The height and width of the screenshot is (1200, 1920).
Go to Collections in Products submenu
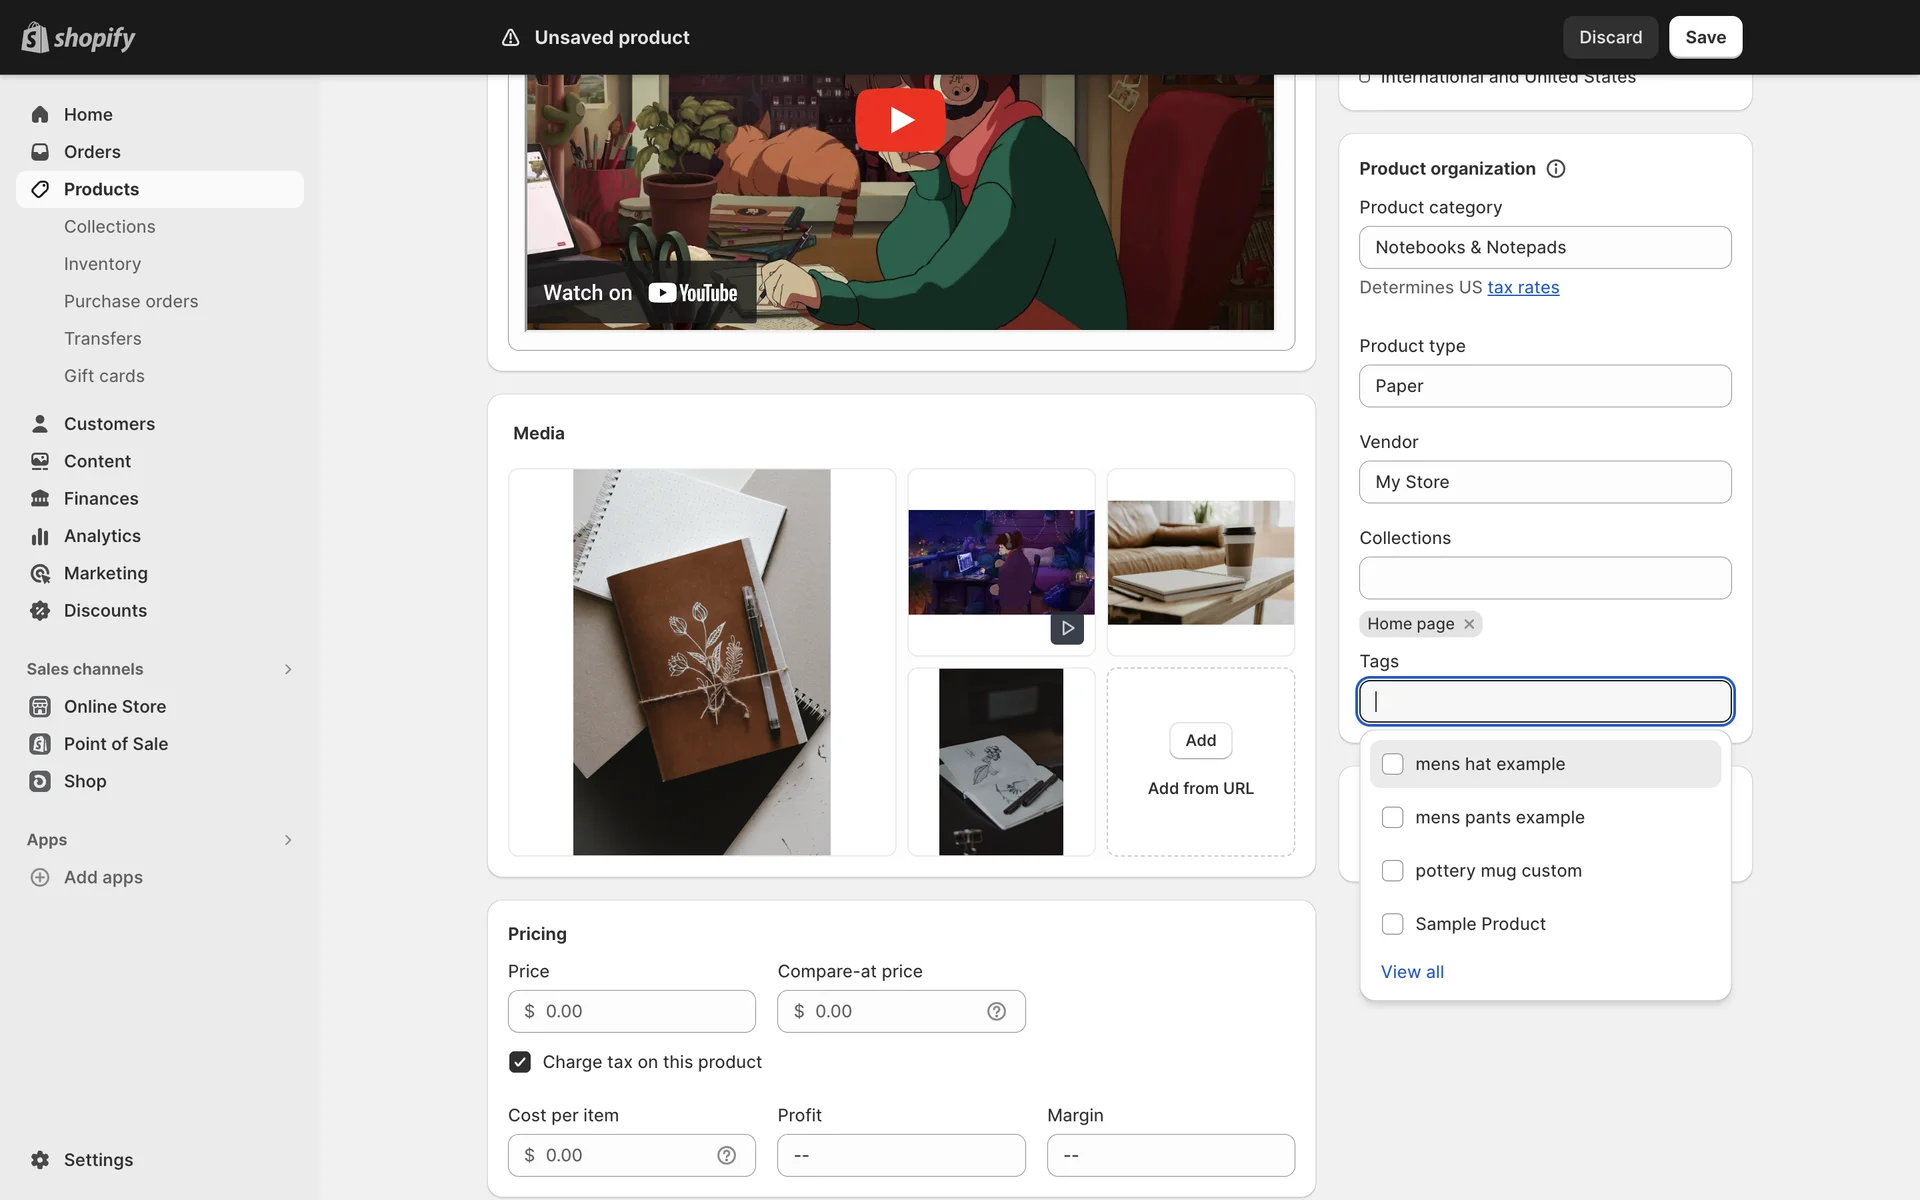point(110,227)
